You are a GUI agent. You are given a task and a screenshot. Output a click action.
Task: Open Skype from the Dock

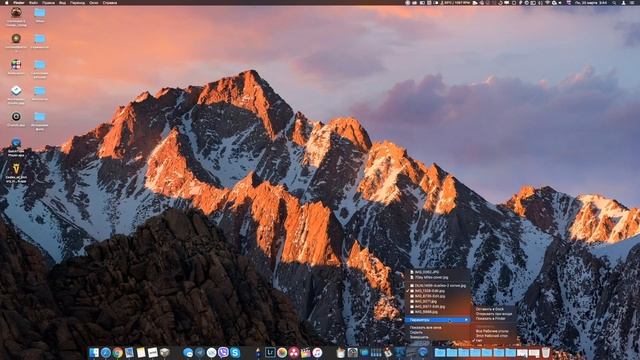pos(235,352)
